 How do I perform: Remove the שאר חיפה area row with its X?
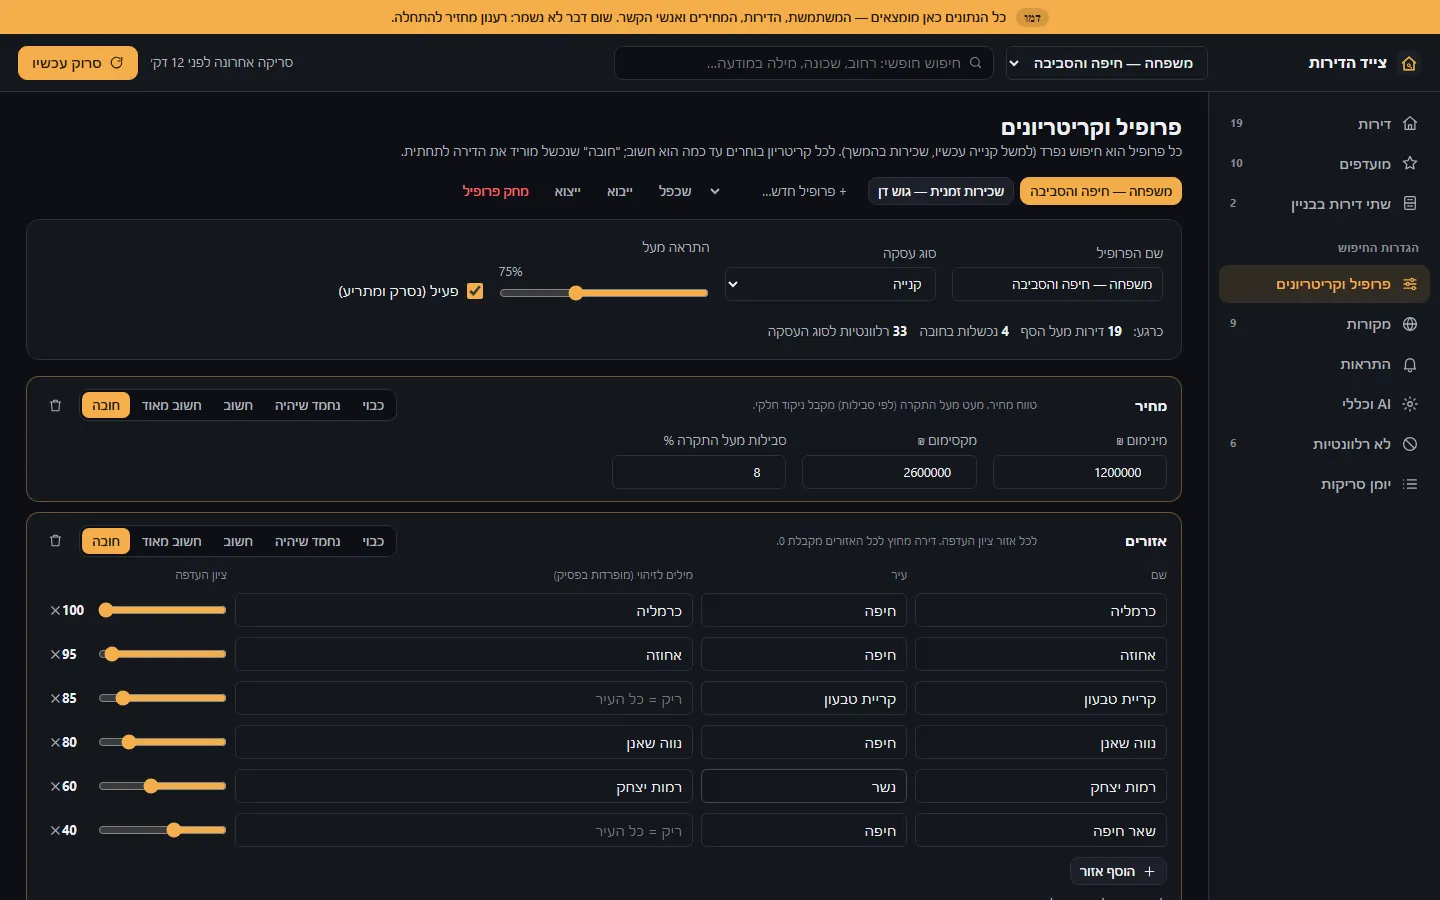tap(56, 830)
